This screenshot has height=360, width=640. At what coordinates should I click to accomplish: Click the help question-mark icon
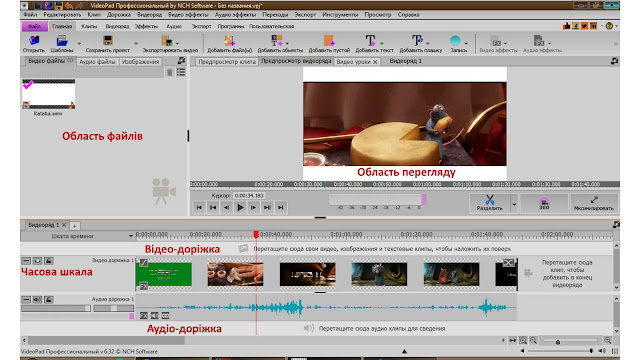609,26
